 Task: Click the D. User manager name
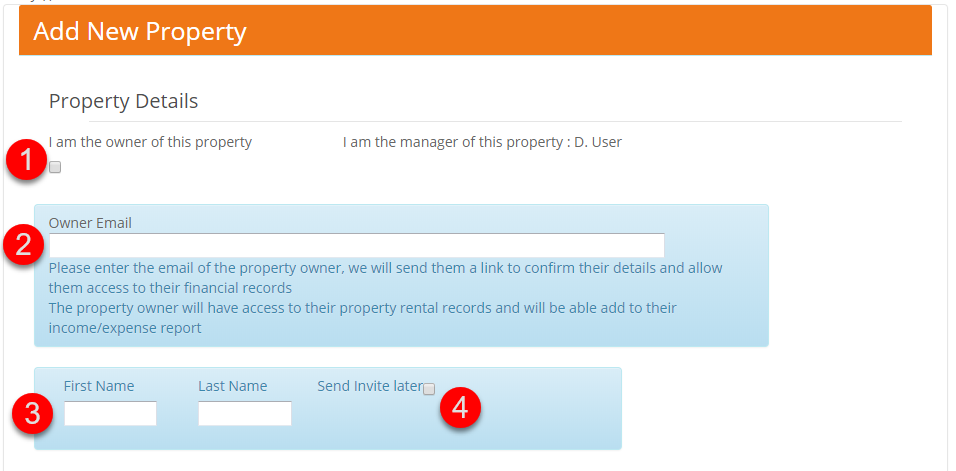tap(598, 142)
